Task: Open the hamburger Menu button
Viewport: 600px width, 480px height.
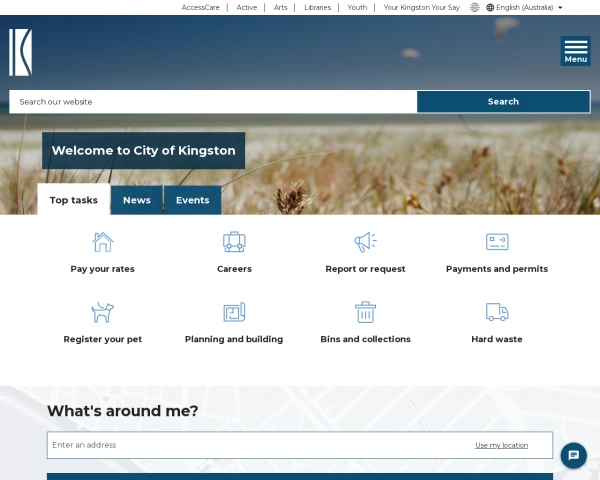Action: coord(575,51)
